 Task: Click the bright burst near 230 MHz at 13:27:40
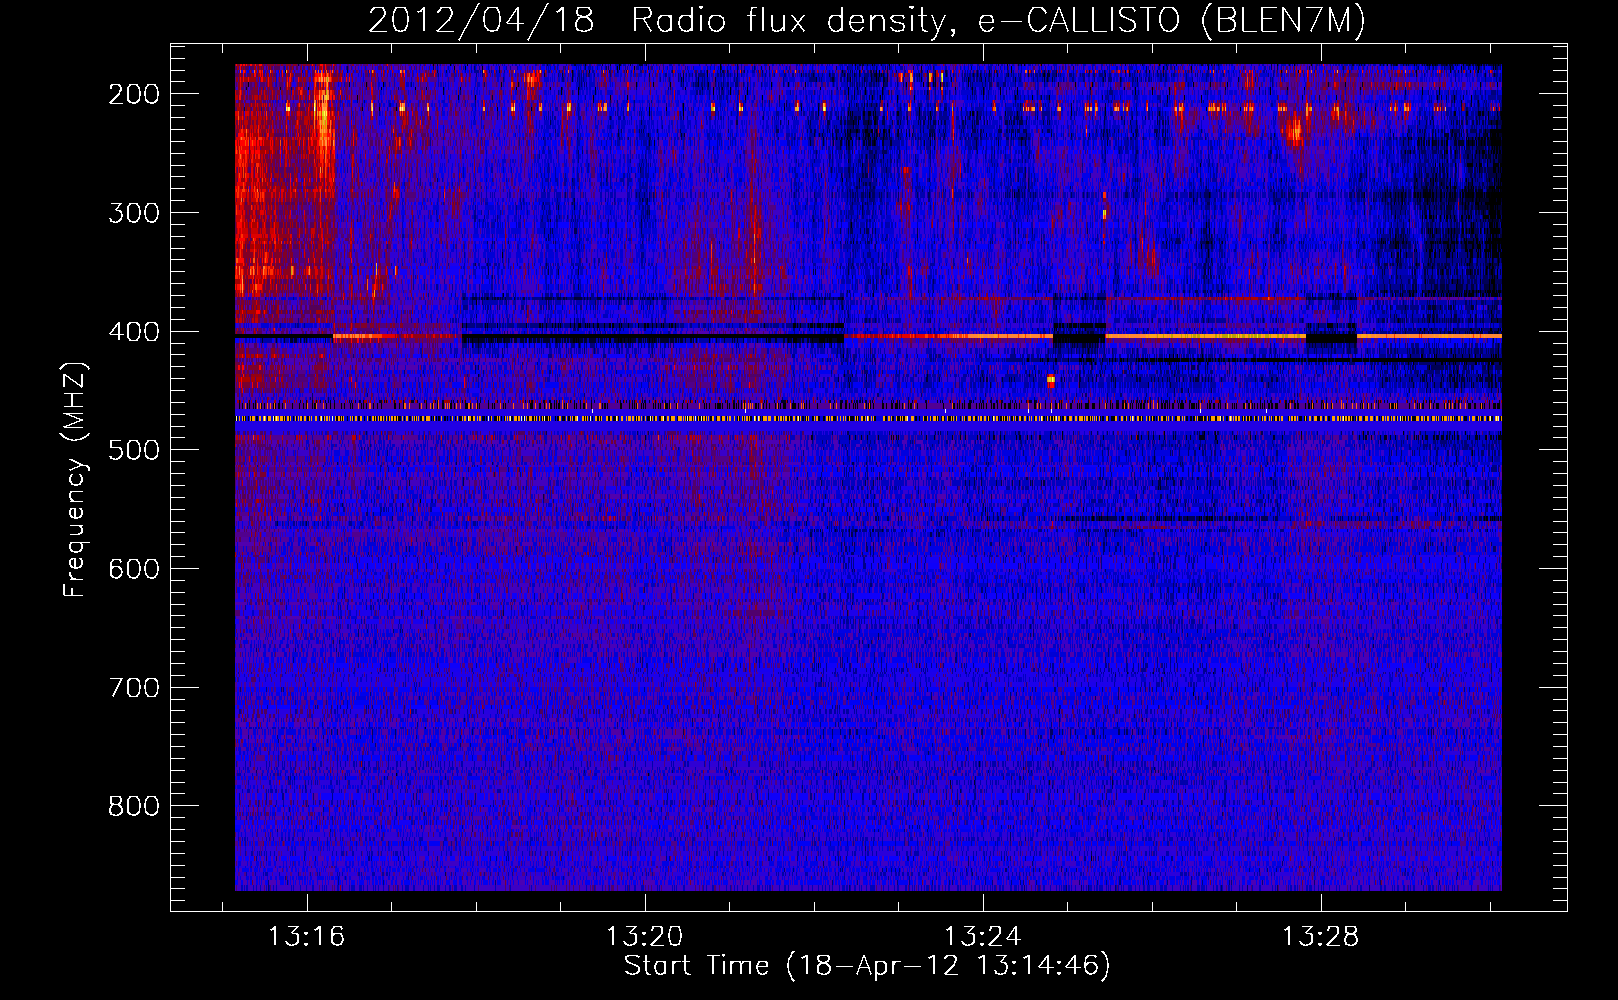(x=1295, y=130)
